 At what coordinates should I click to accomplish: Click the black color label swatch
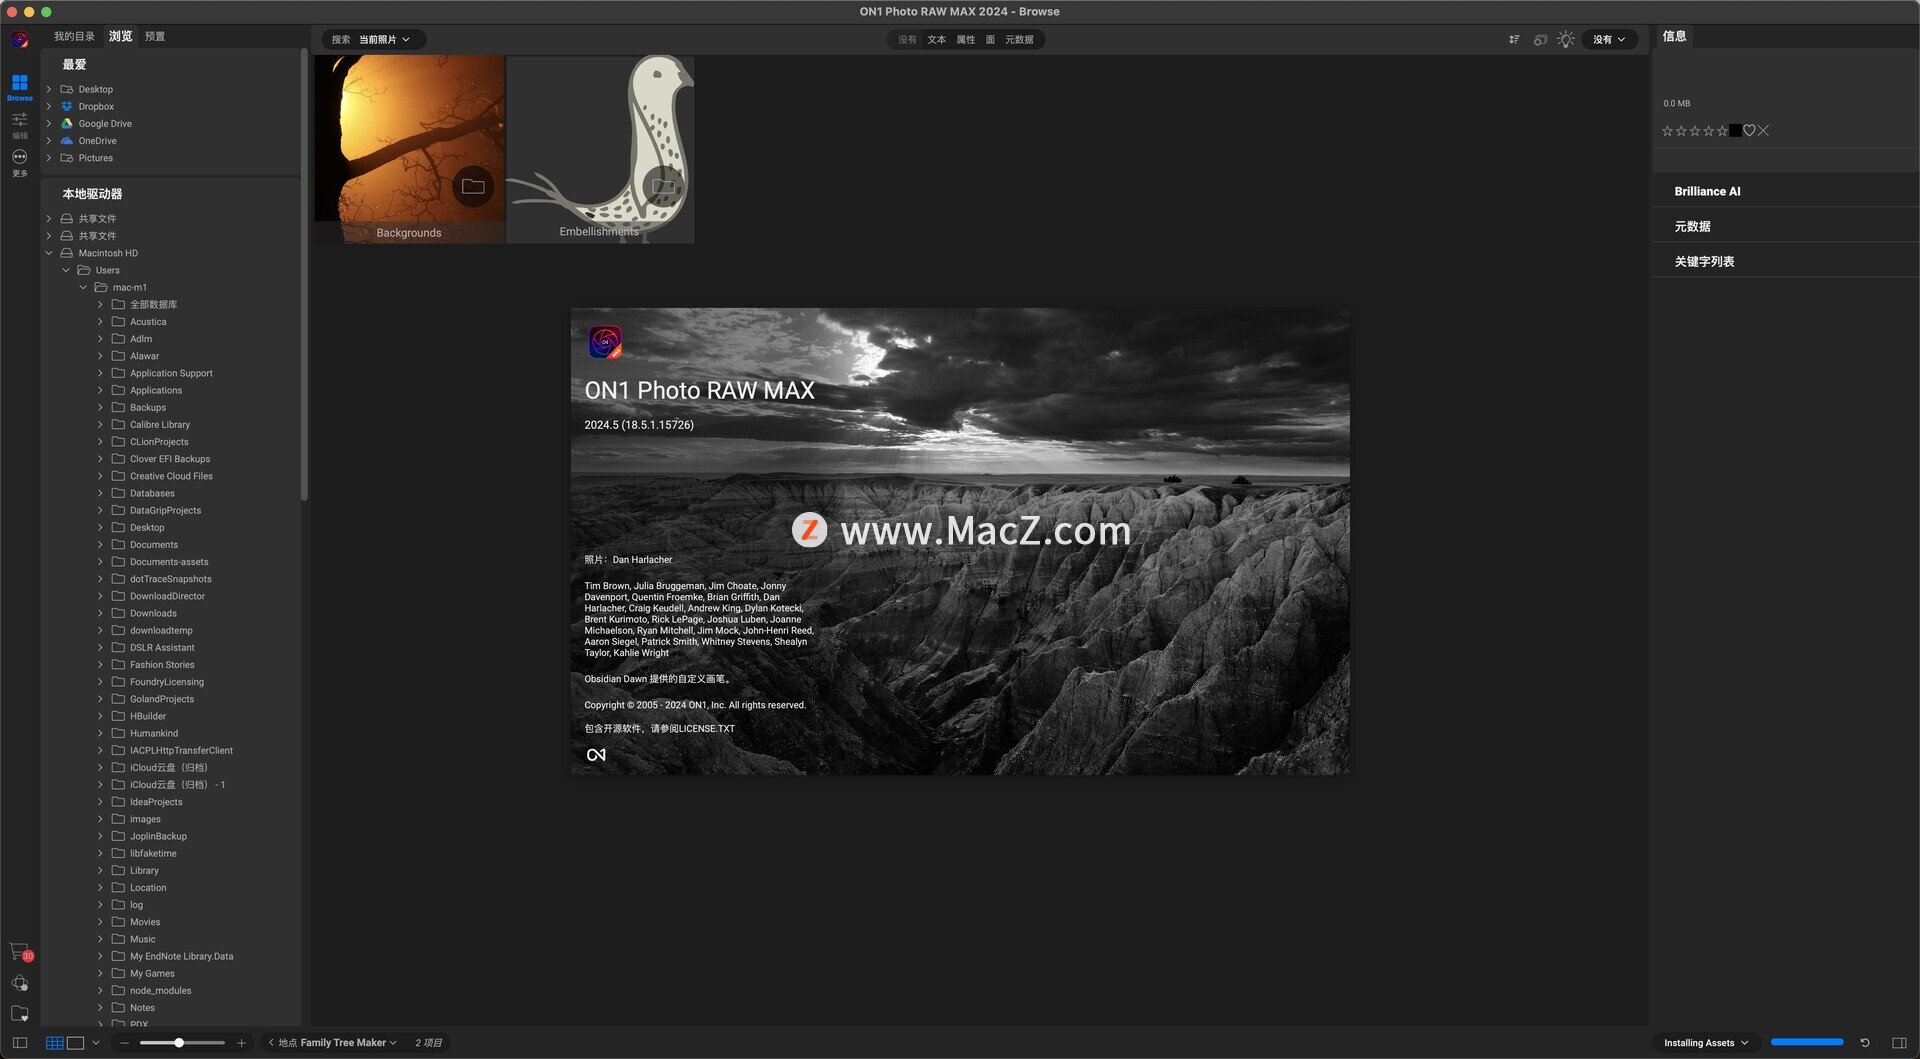click(x=1735, y=130)
